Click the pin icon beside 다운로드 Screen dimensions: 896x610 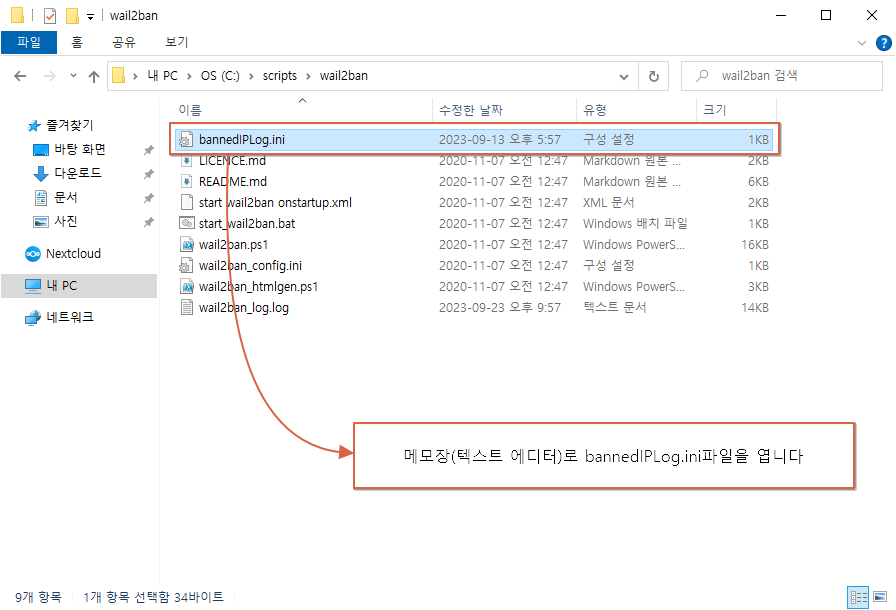149,174
